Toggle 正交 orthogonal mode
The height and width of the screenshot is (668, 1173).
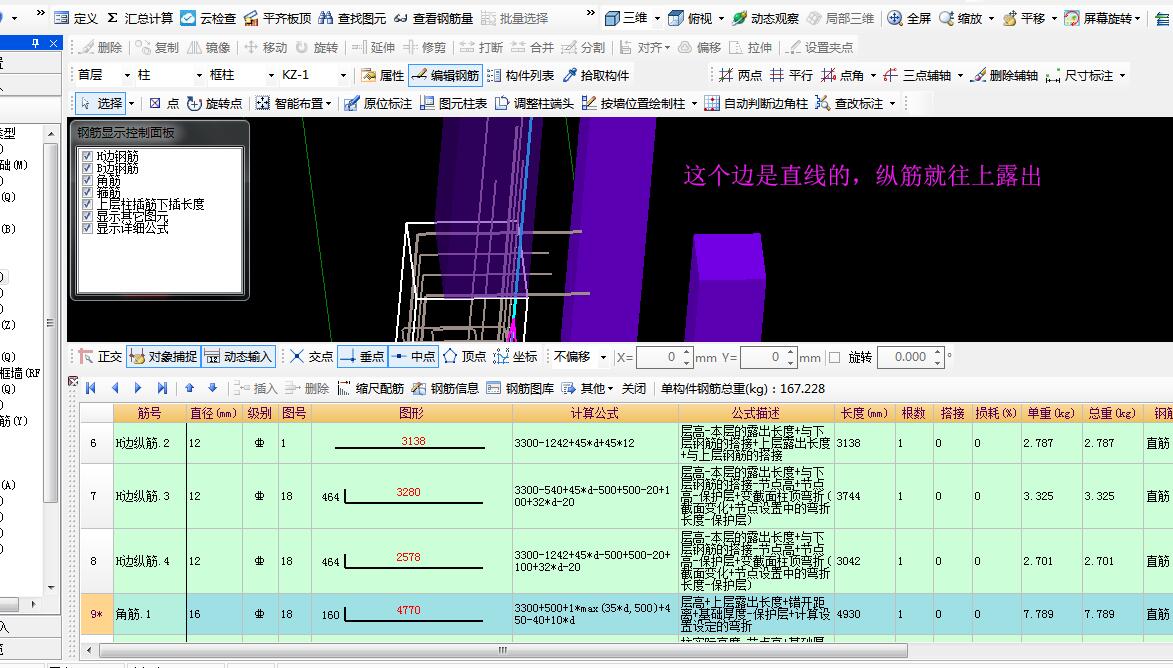(x=100, y=357)
